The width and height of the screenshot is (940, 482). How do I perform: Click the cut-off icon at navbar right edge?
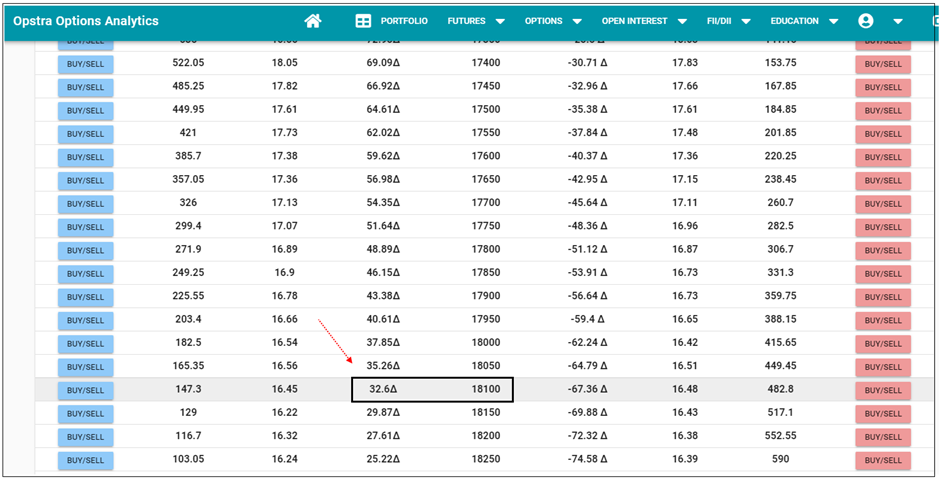tap(934, 21)
